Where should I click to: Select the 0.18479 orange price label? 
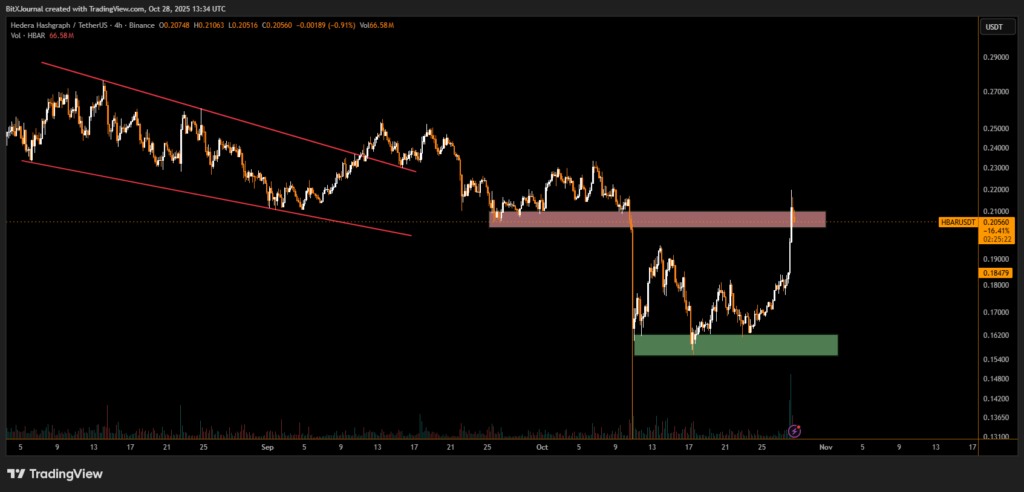(999, 272)
